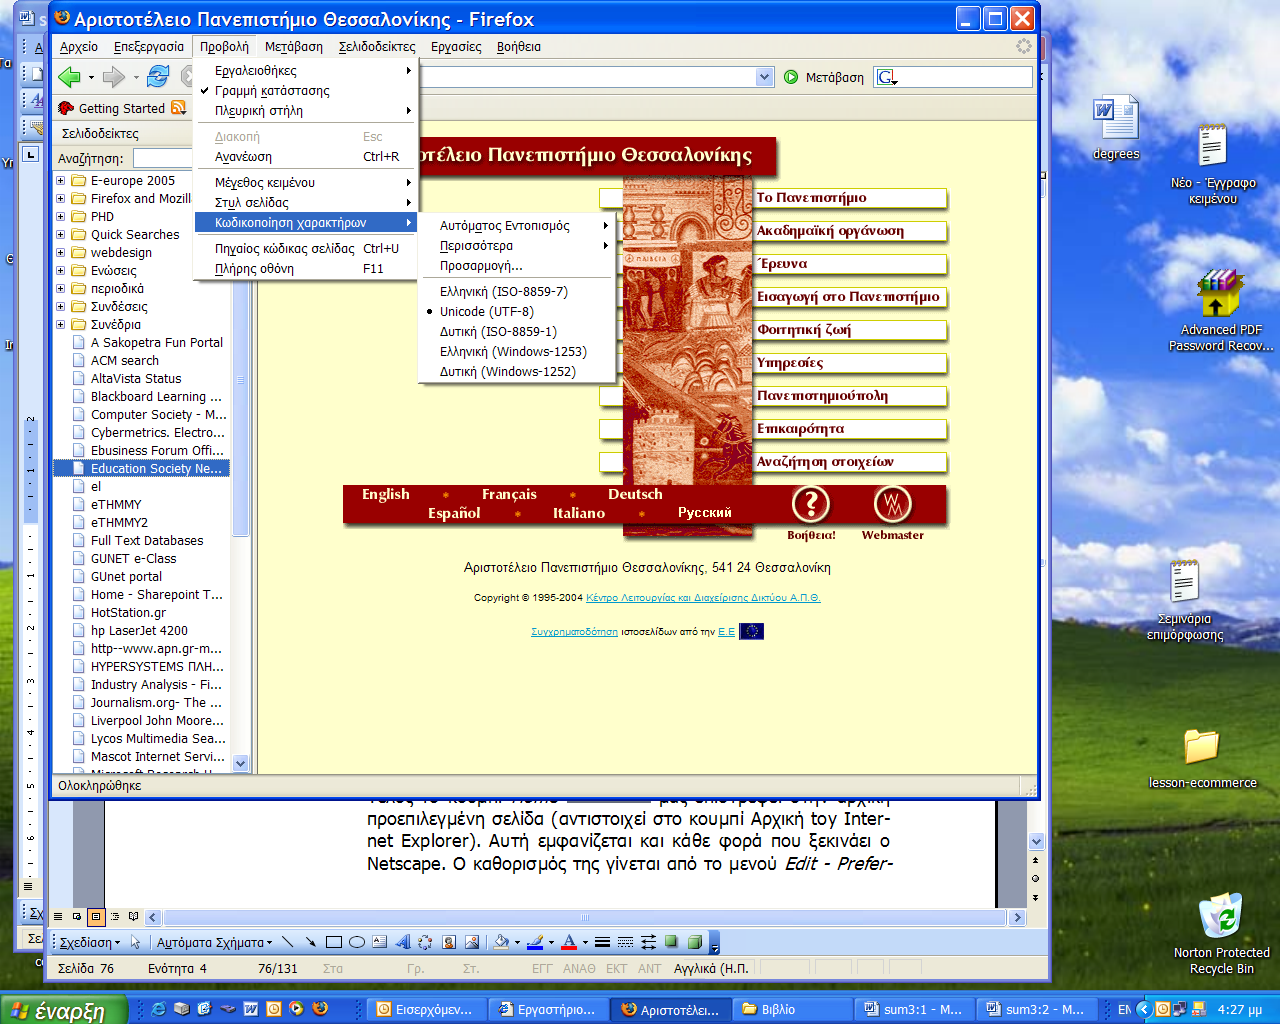Click the Insert WordArt icon

click(x=402, y=942)
